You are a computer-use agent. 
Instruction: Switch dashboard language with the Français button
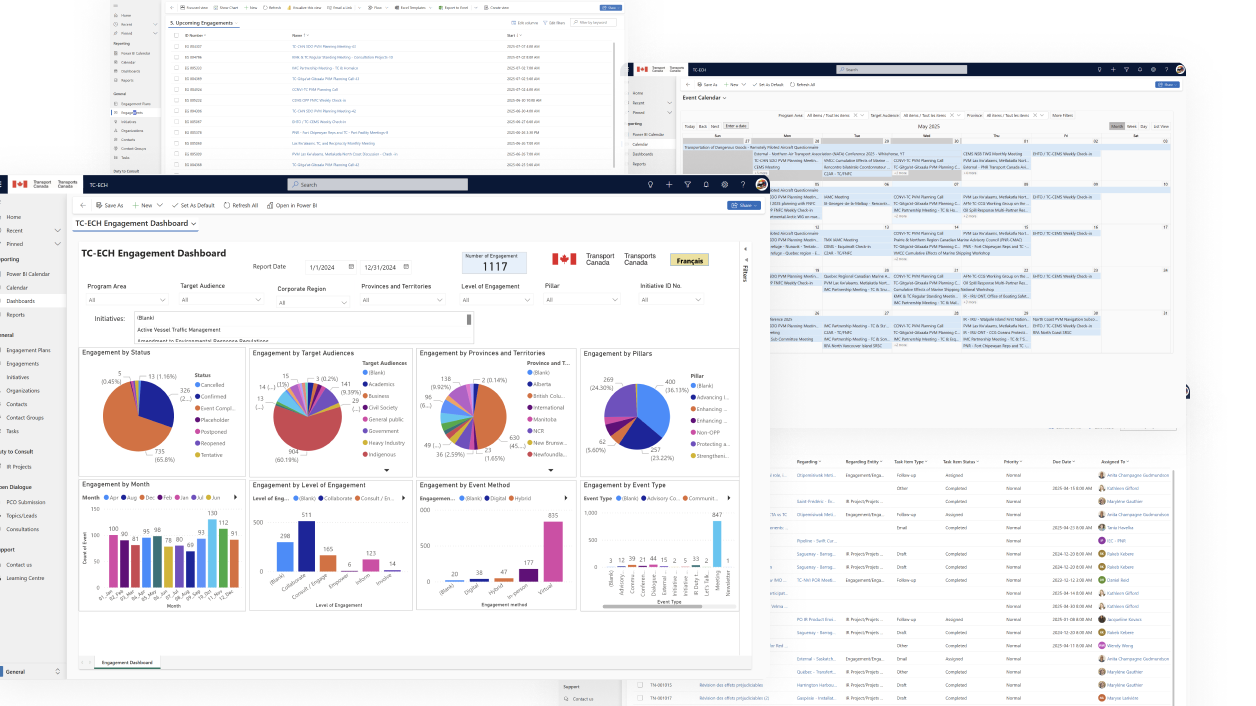pos(689,260)
